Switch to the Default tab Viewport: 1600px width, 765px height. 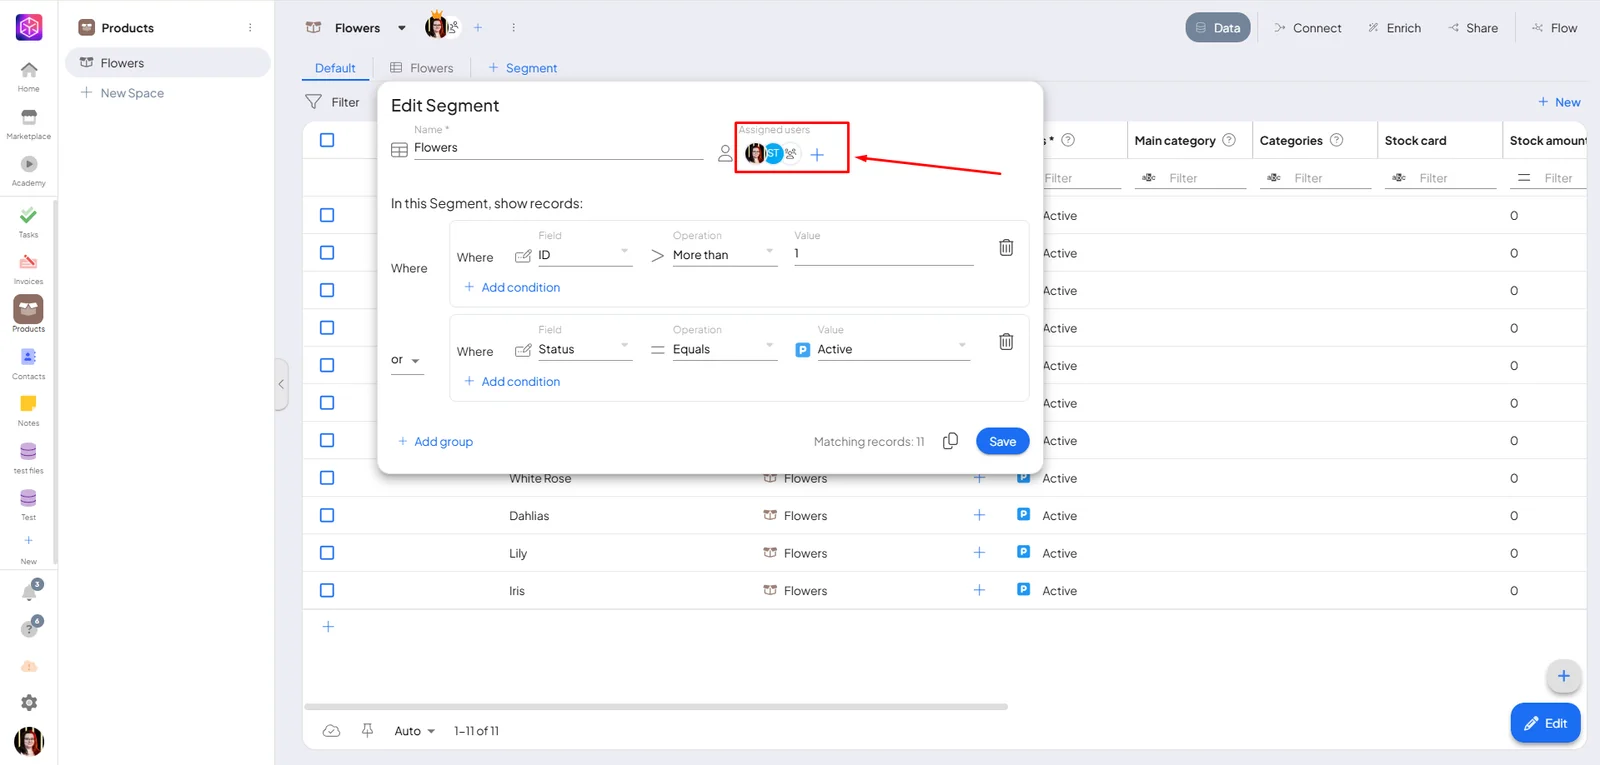[335, 68]
